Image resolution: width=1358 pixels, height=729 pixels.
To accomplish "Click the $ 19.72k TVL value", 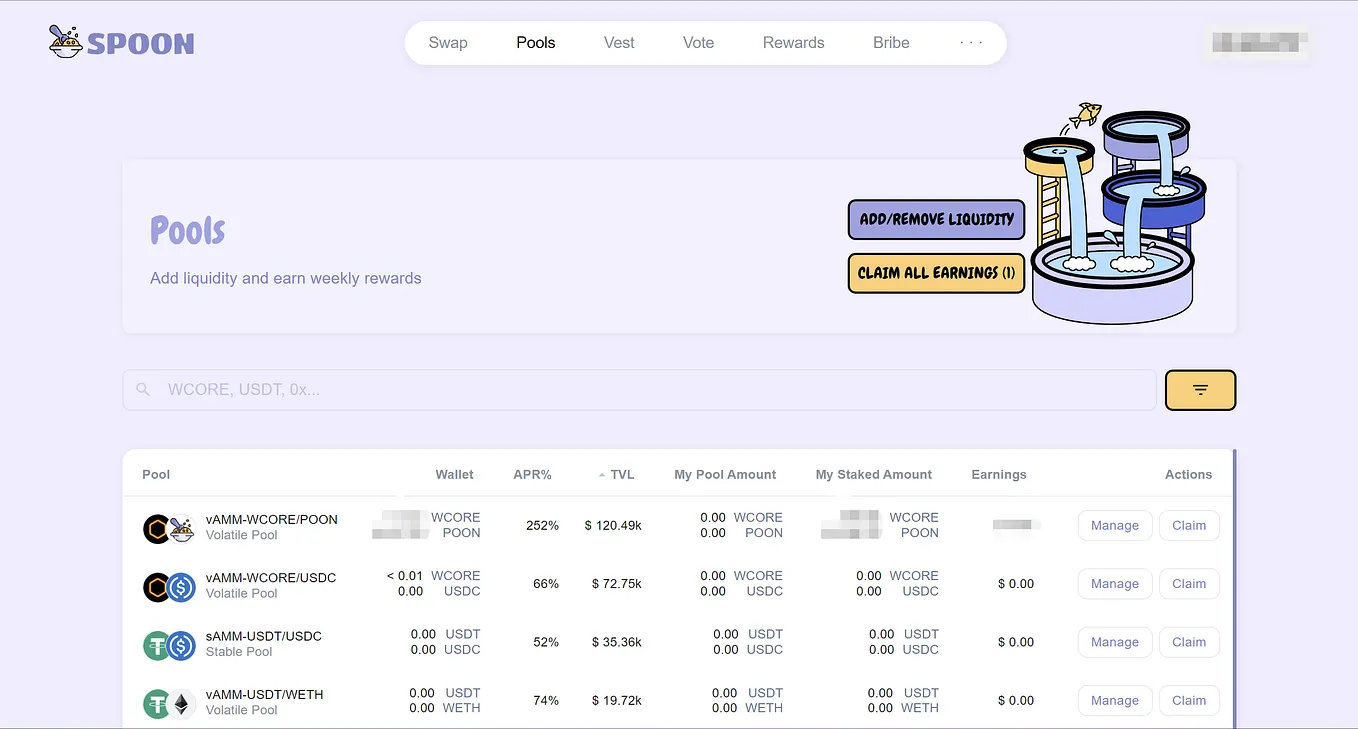I will [x=617, y=700].
